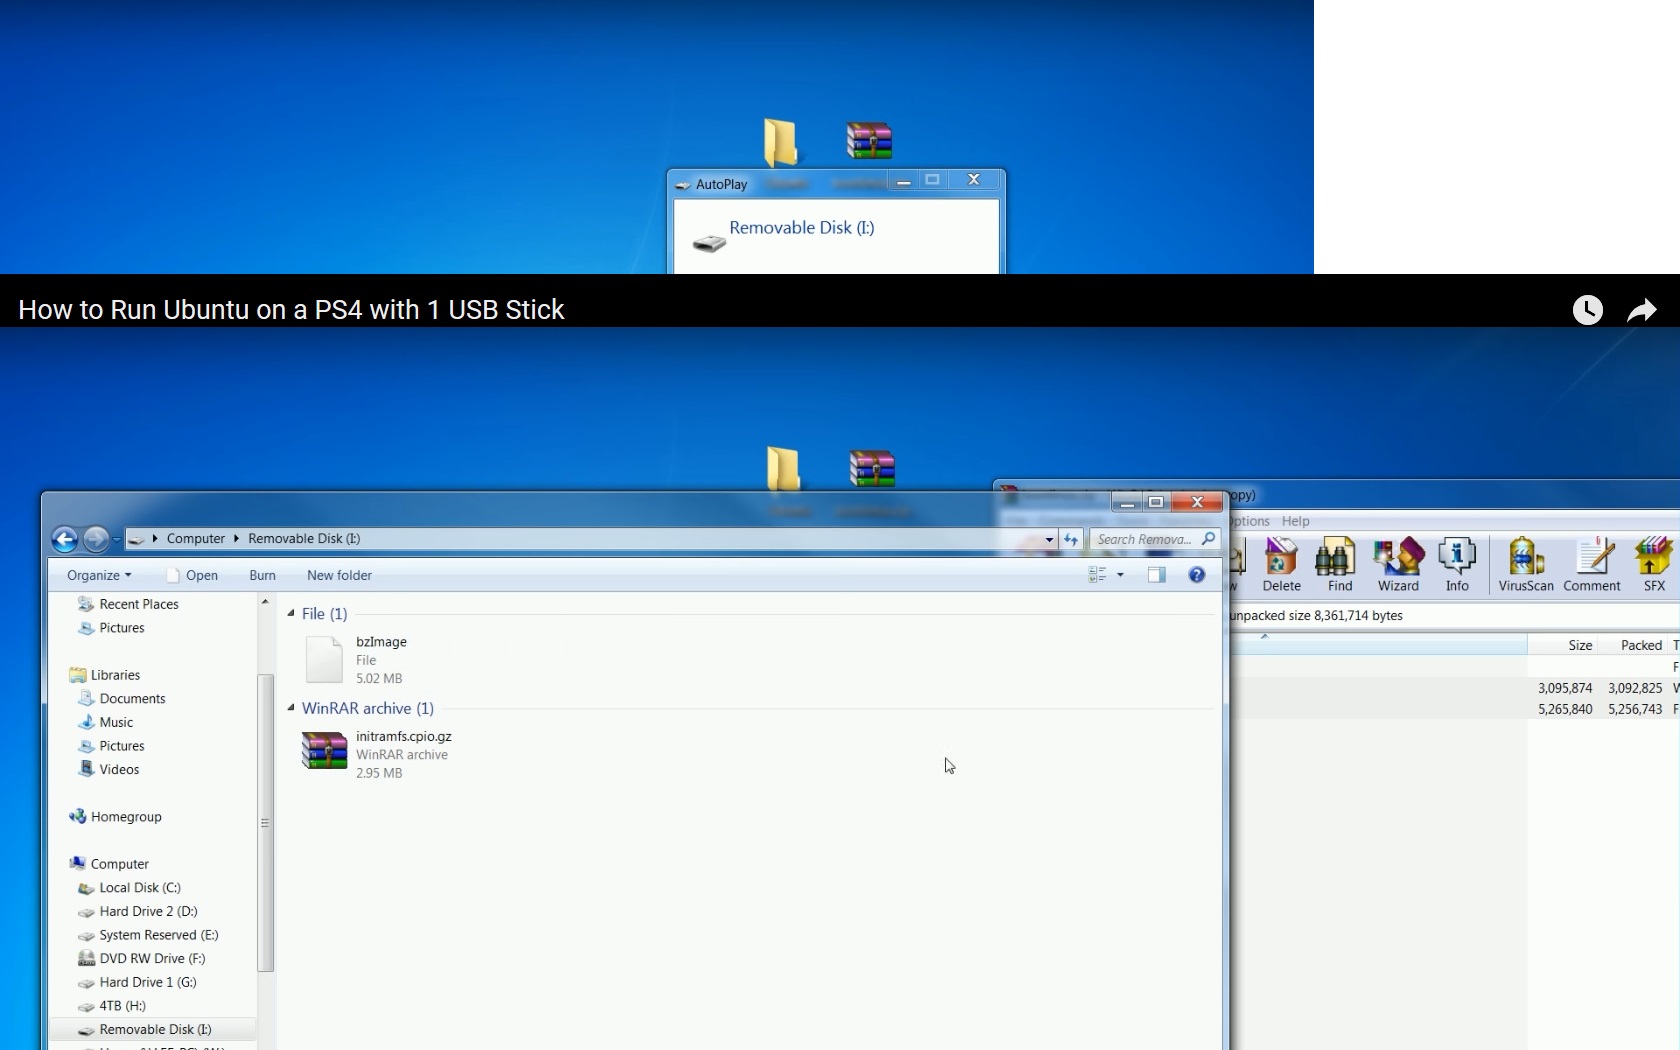Viewport: 1680px width, 1050px height.
Task: Click the Change your view icon
Action: point(1097,575)
